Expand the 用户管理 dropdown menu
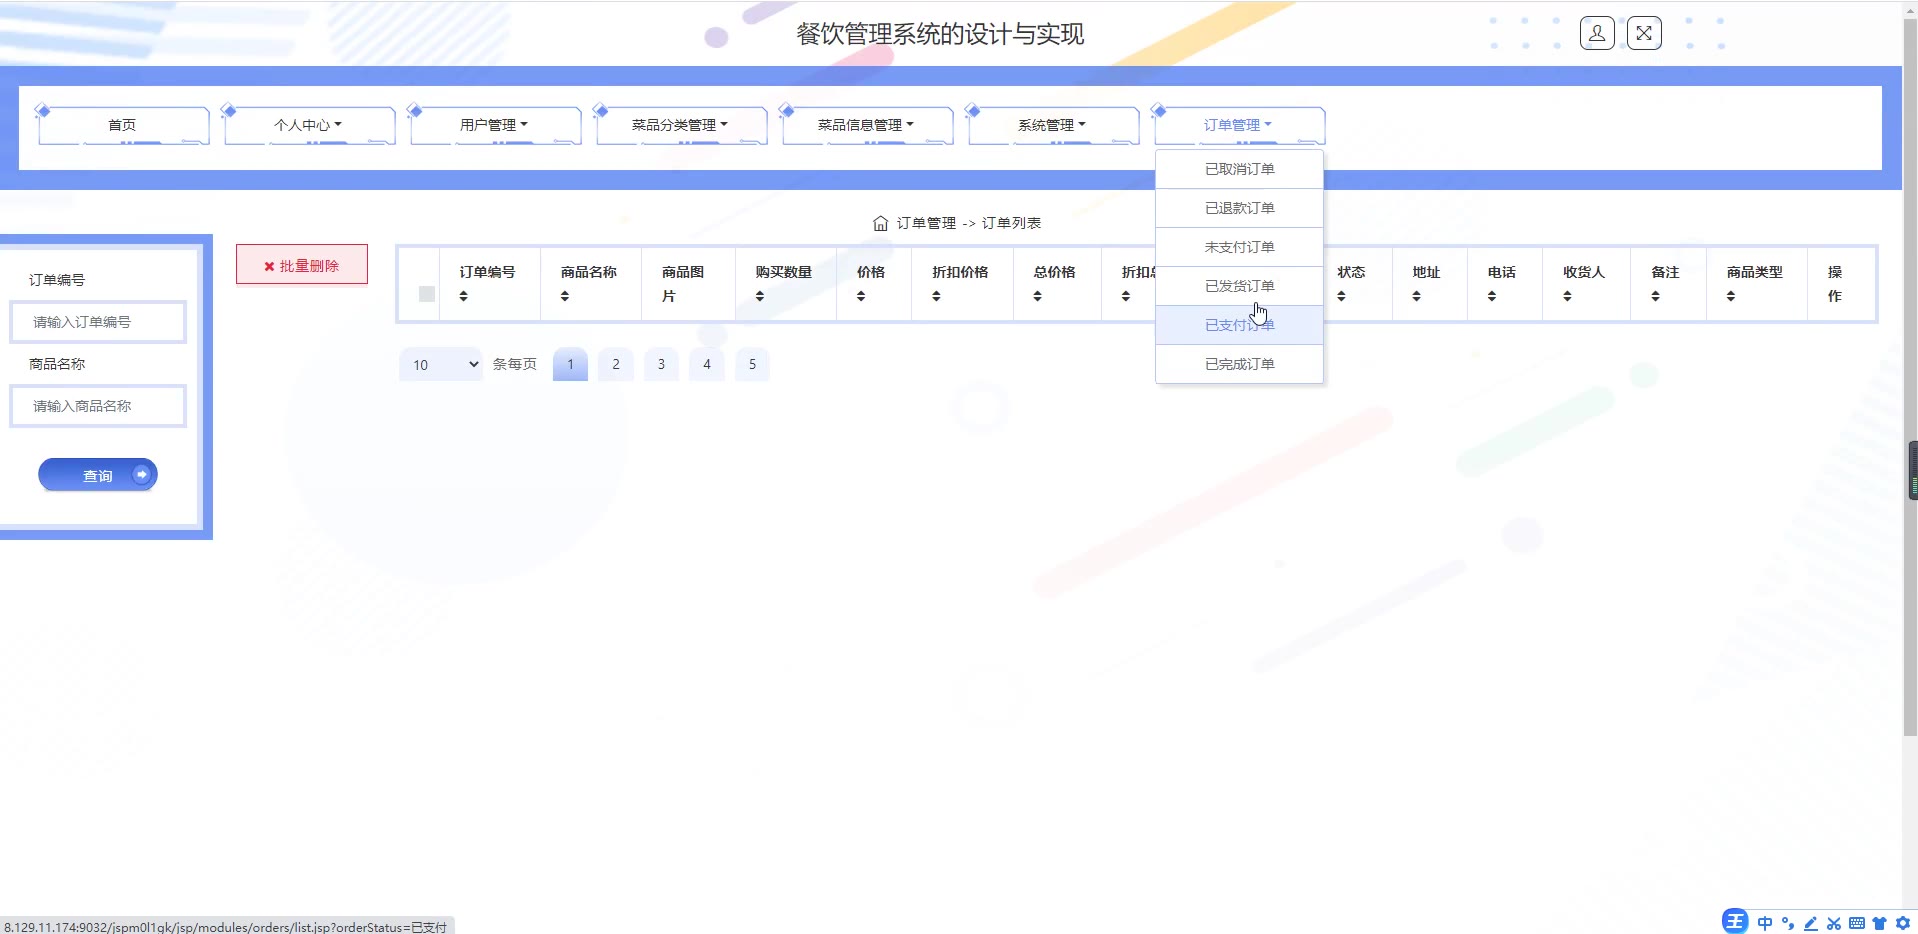The height and width of the screenshot is (934, 1918). 494,125
